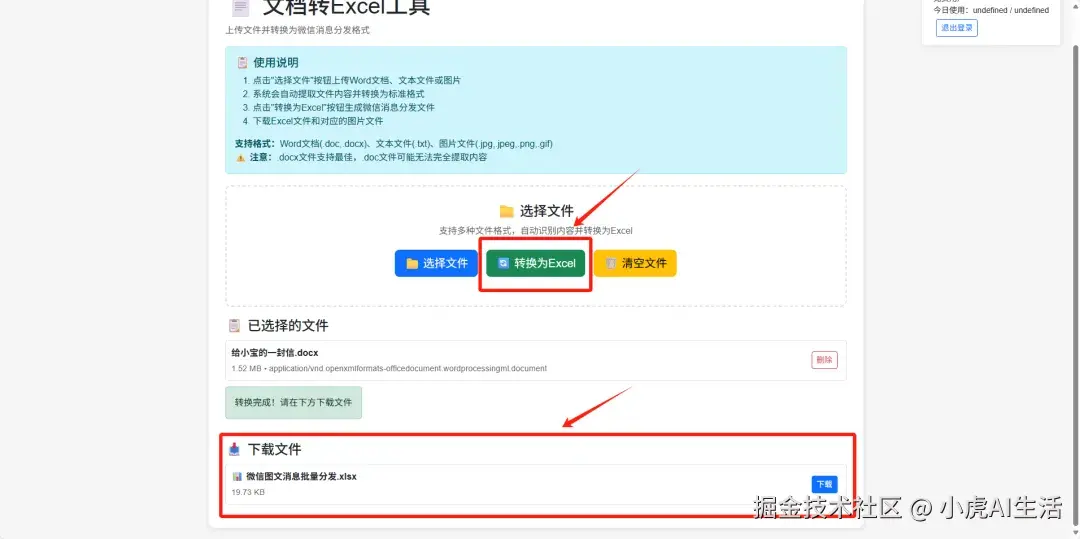The width and height of the screenshot is (1080, 539).
Task: Click the 1.52 MB file info line
Action: point(389,368)
